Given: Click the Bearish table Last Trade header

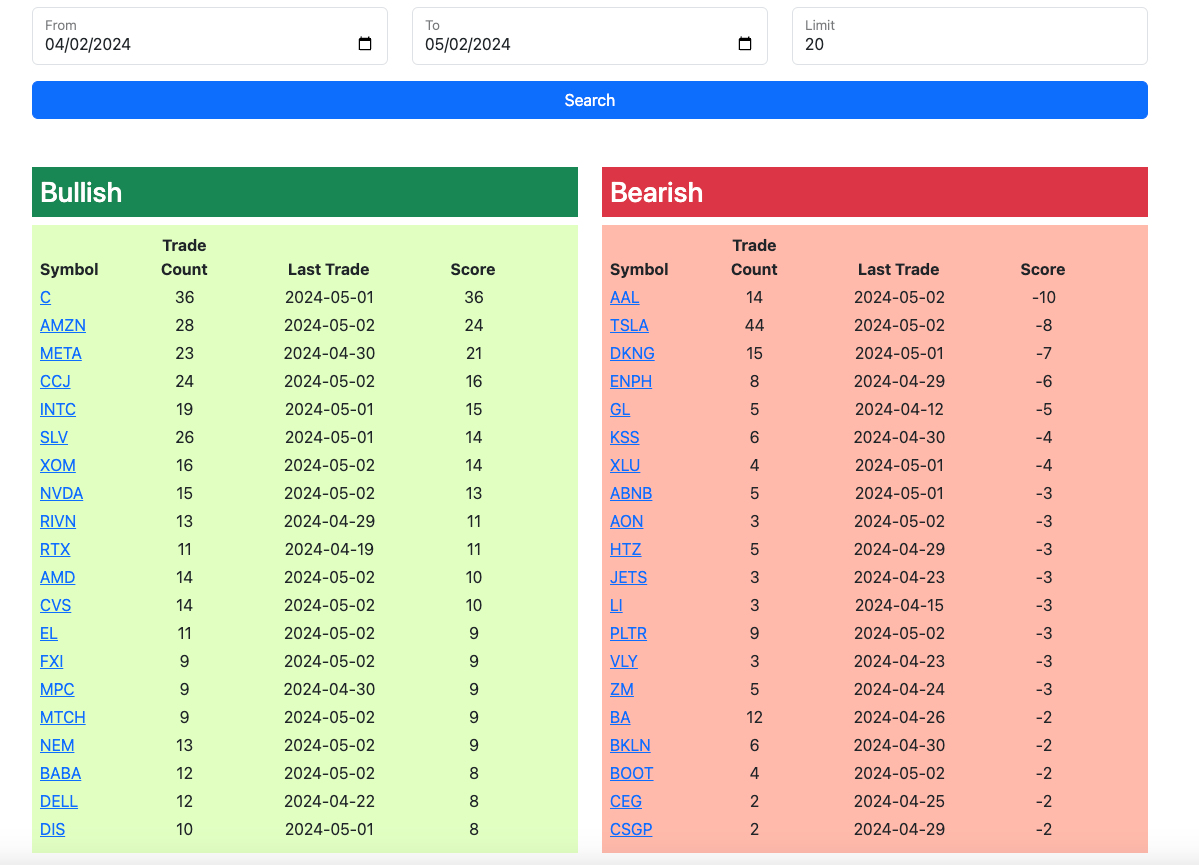Looking at the screenshot, I should coord(898,269).
